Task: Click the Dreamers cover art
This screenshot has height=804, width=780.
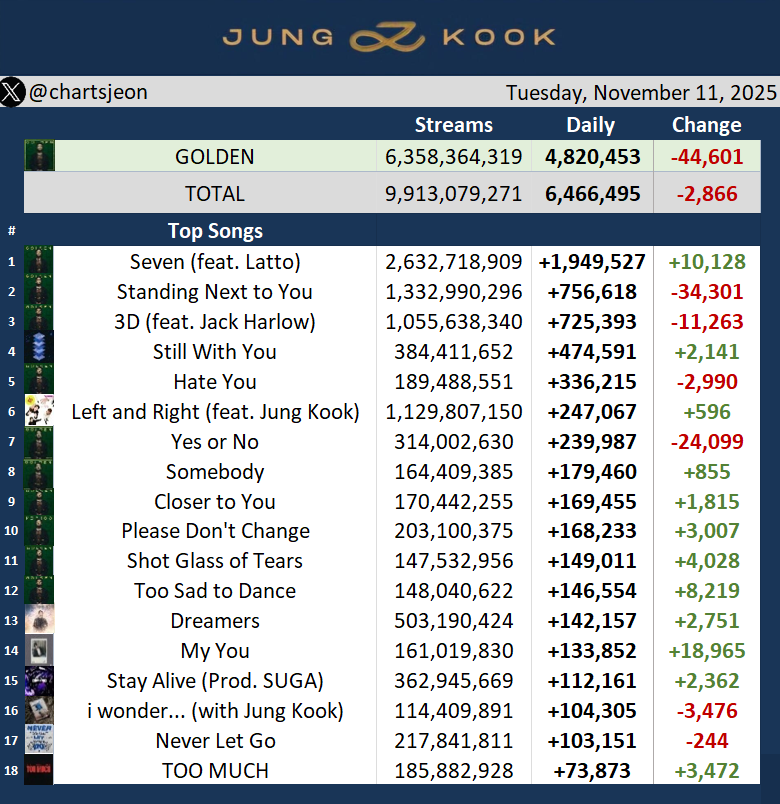Action: click(x=39, y=619)
